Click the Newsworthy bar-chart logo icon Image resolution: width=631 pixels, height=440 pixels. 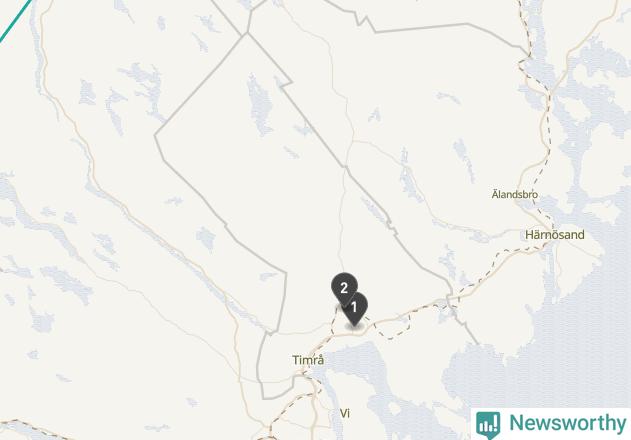pyautogui.click(x=488, y=425)
